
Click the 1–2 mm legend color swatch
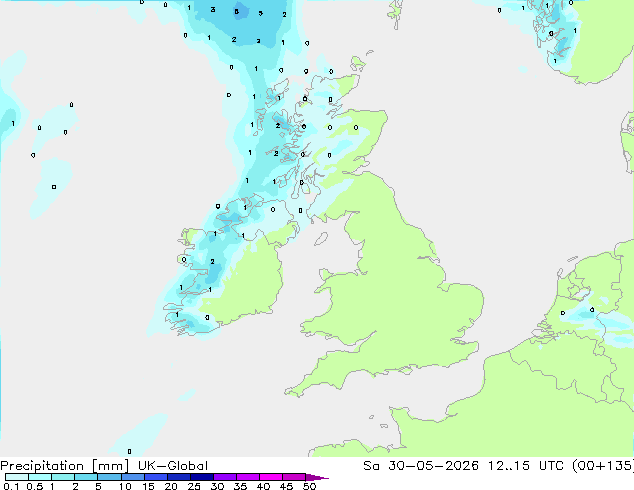click(63, 477)
